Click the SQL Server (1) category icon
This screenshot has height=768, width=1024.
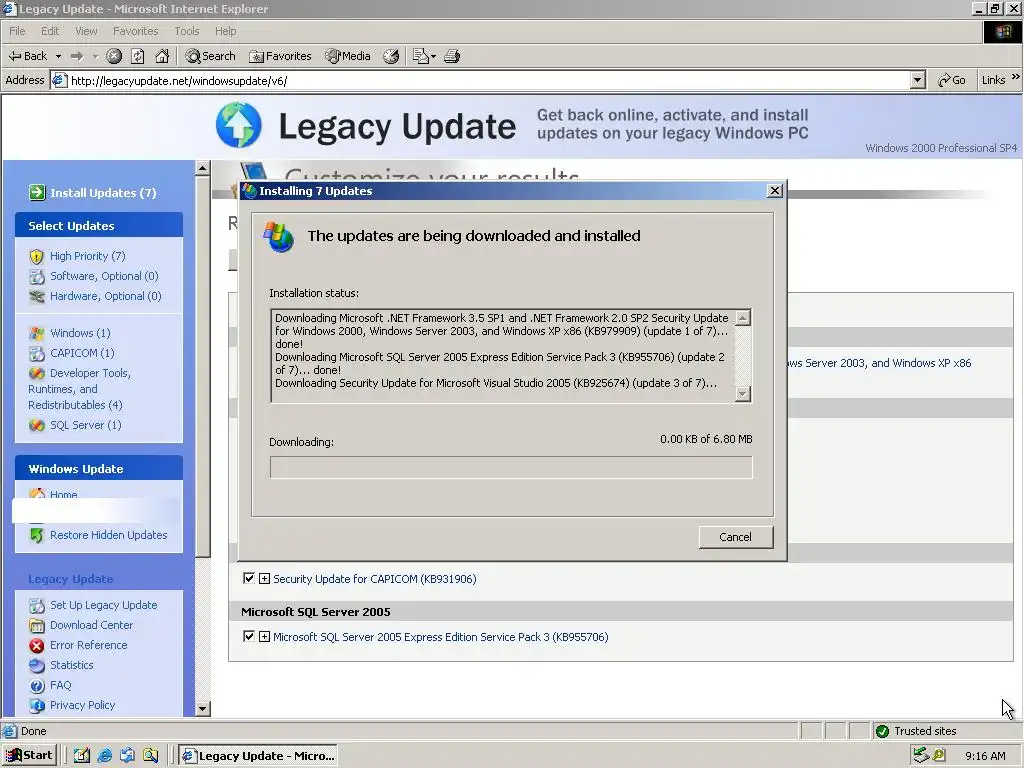(37, 425)
